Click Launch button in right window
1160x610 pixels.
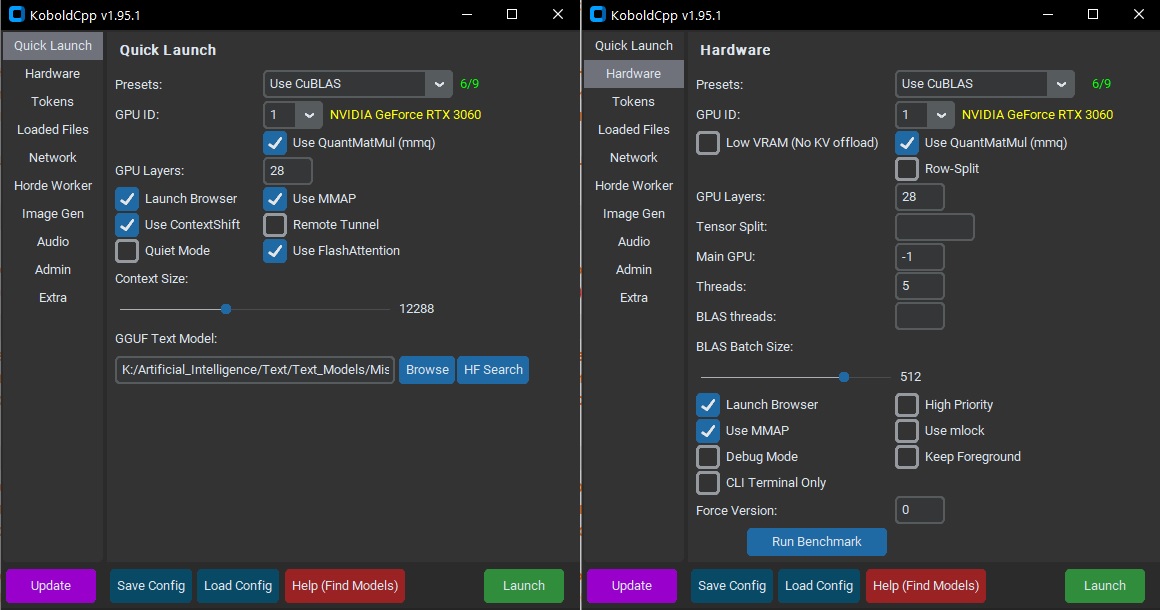point(1105,586)
